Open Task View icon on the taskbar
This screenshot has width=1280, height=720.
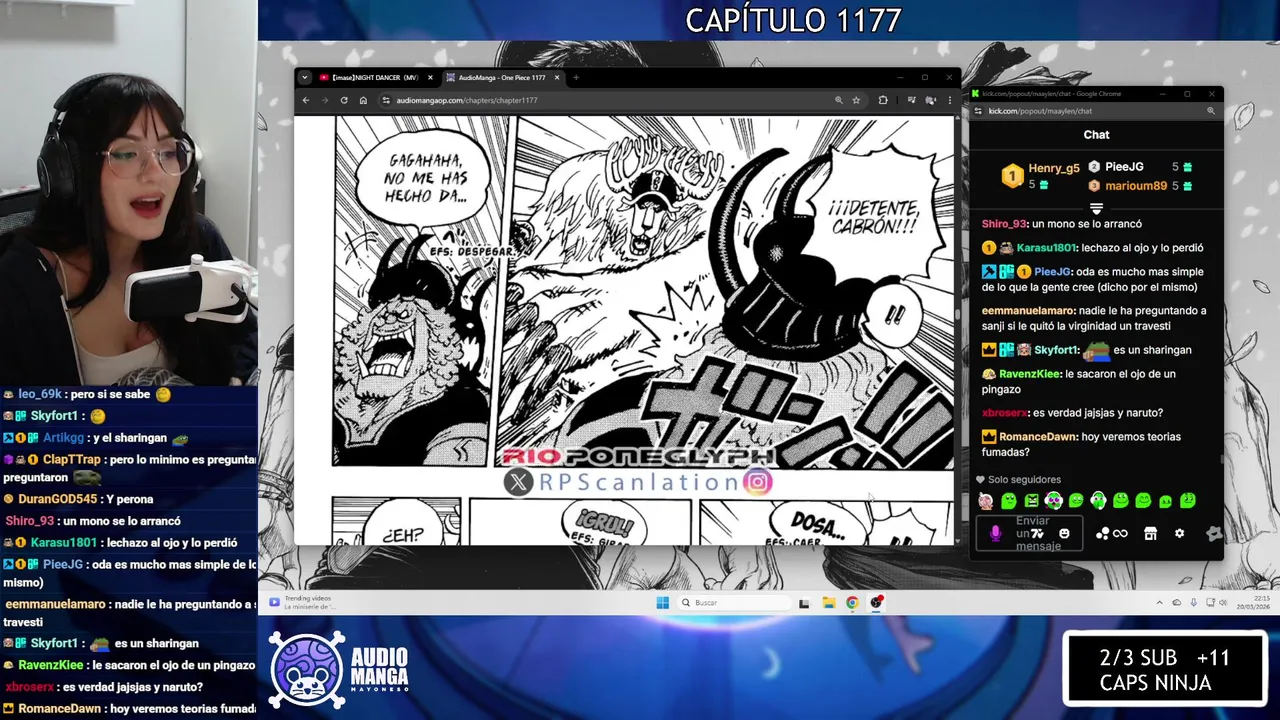(804, 602)
